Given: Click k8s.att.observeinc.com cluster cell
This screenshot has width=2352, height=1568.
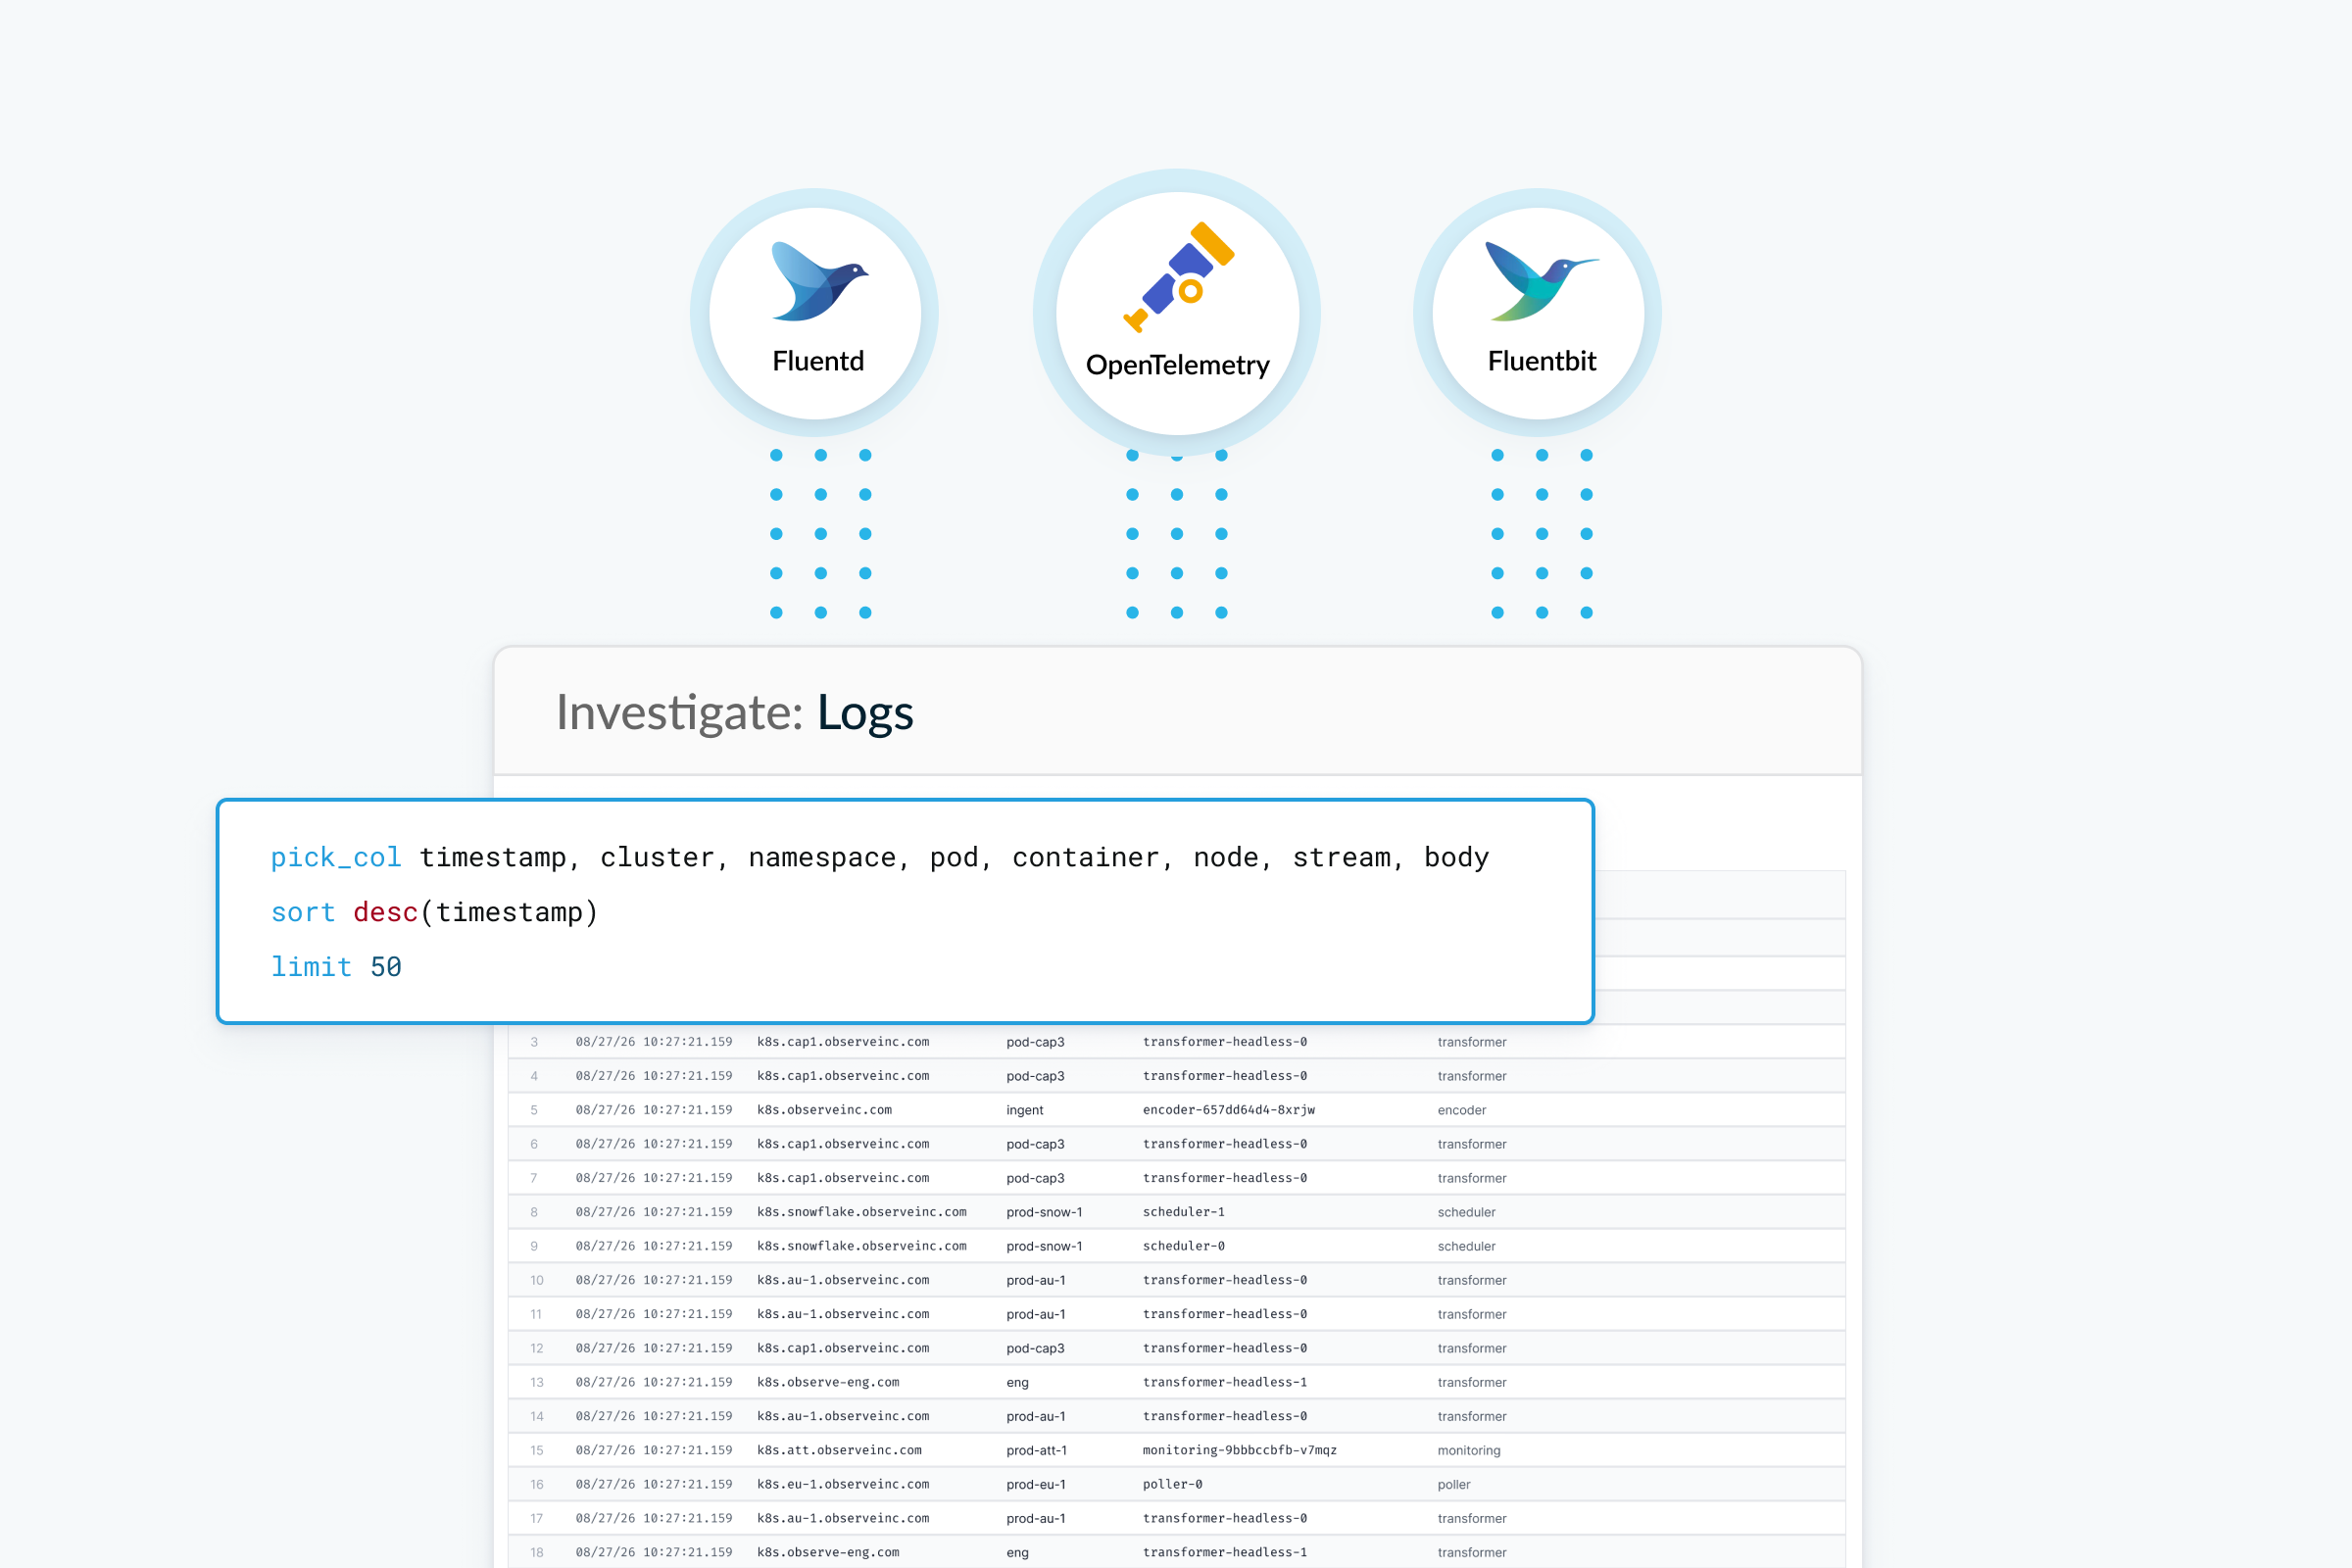Looking at the screenshot, I should pos(839,1450).
